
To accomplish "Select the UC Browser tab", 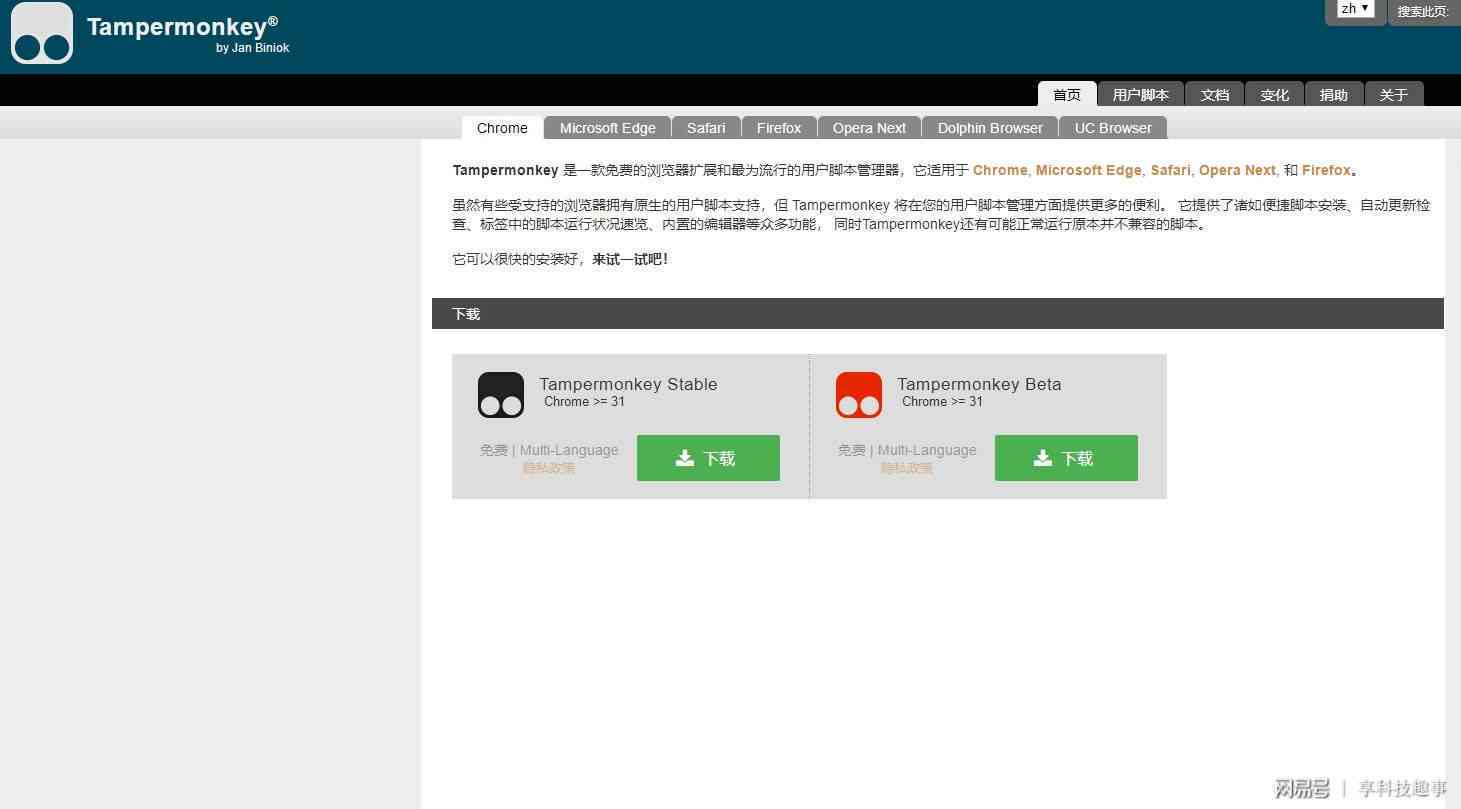I will 1113,128.
